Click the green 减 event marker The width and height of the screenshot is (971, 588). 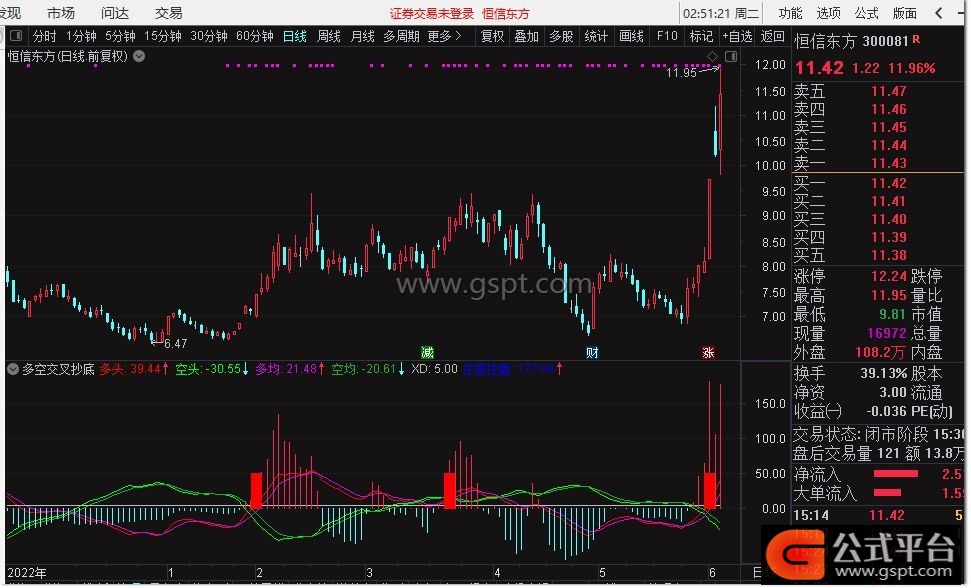pos(427,353)
